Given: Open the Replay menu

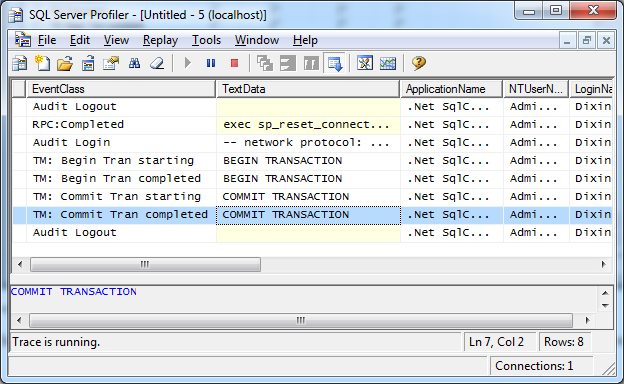Looking at the screenshot, I should click(160, 40).
